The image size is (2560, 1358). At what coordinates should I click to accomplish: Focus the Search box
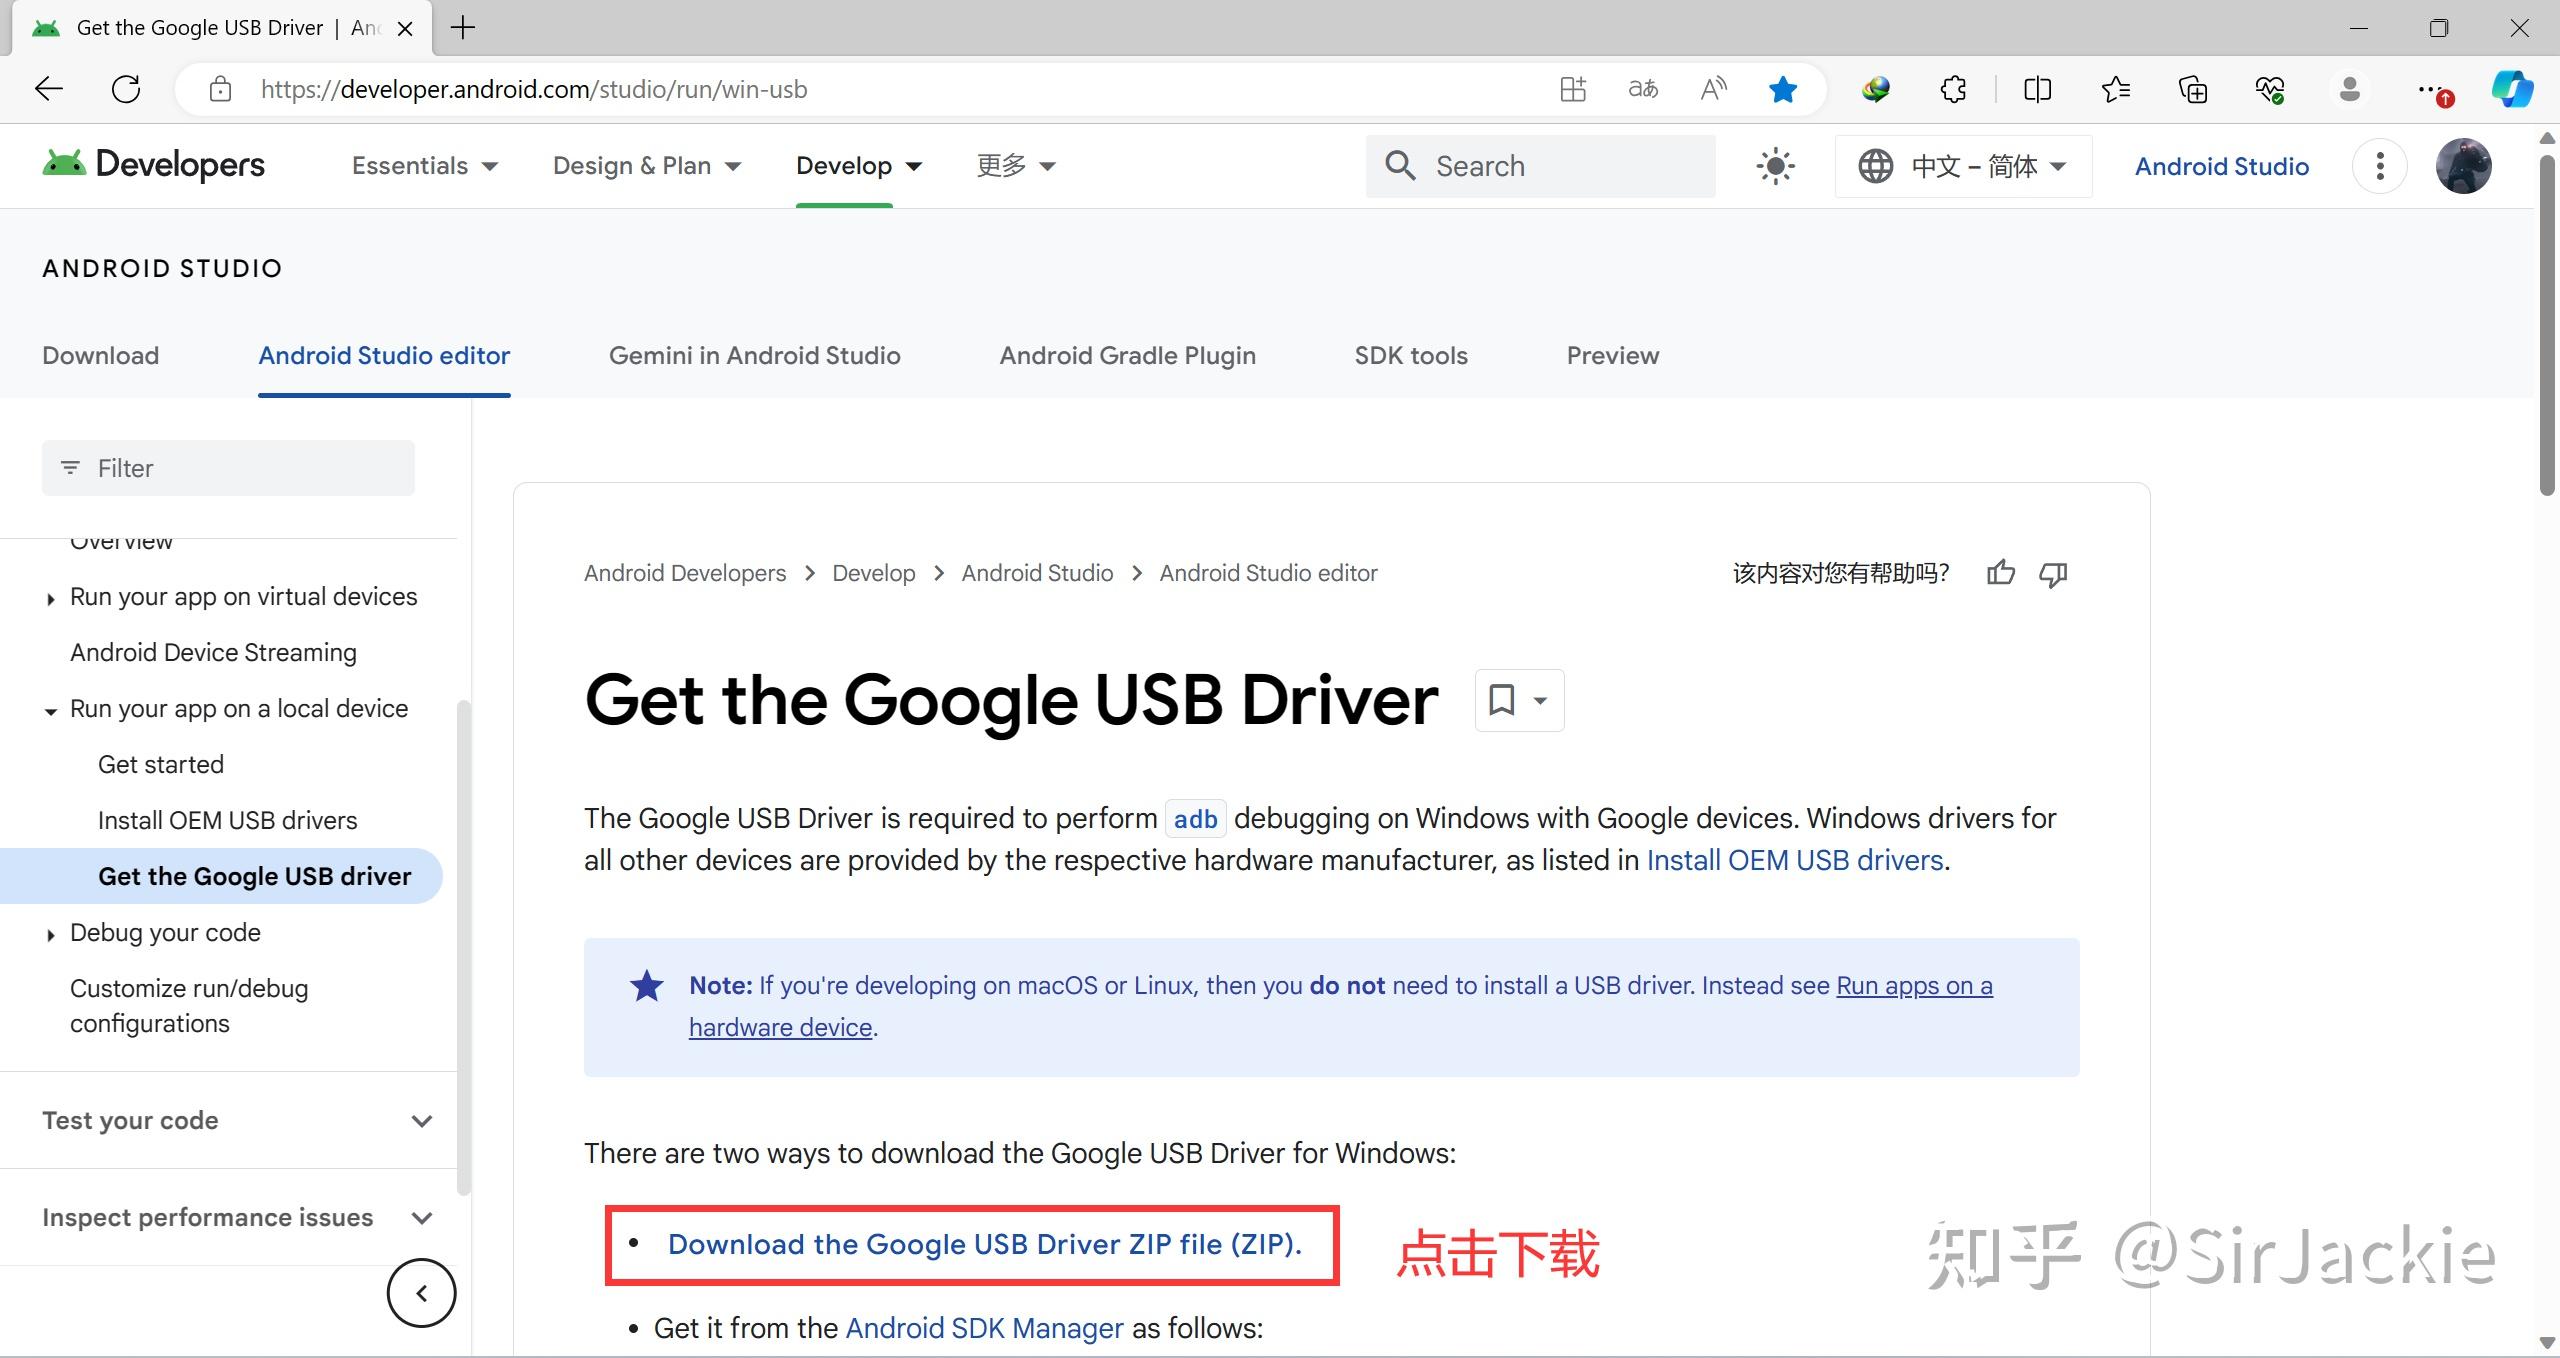1540,166
